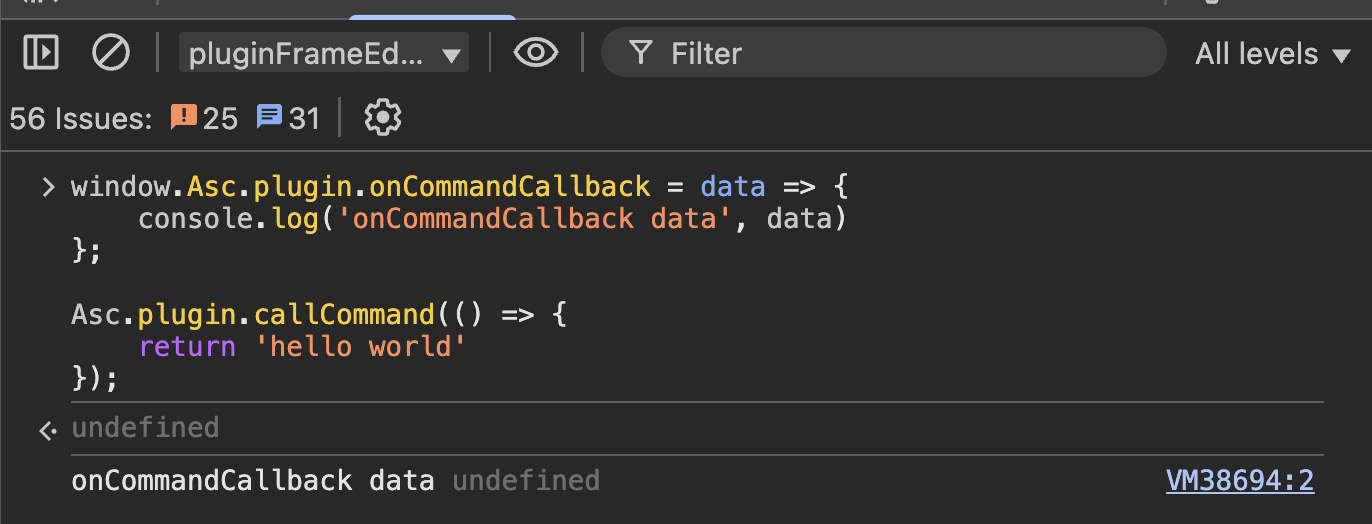Click the undefined result after the return arrow
Image resolution: width=1372 pixels, height=524 pixels.
coord(145,428)
